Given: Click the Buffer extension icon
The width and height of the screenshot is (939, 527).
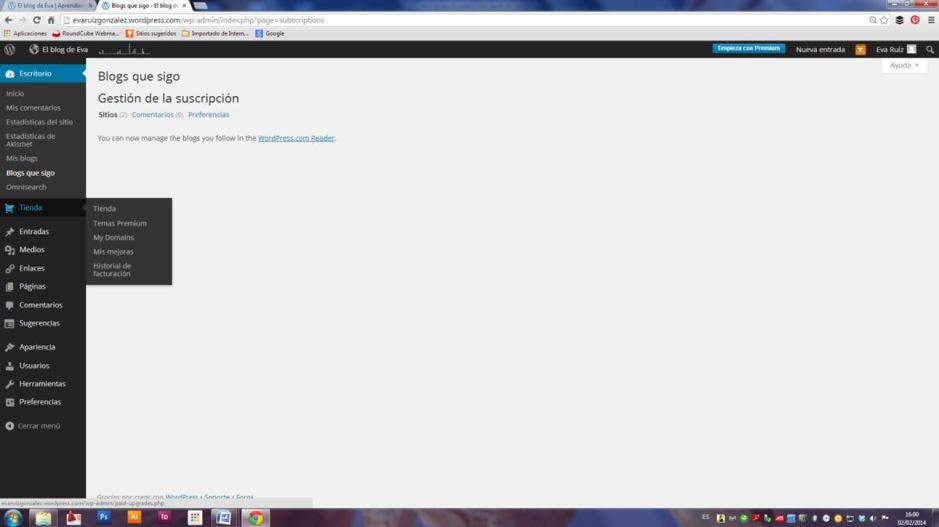Looking at the screenshot, I should [x=899, y=20].
